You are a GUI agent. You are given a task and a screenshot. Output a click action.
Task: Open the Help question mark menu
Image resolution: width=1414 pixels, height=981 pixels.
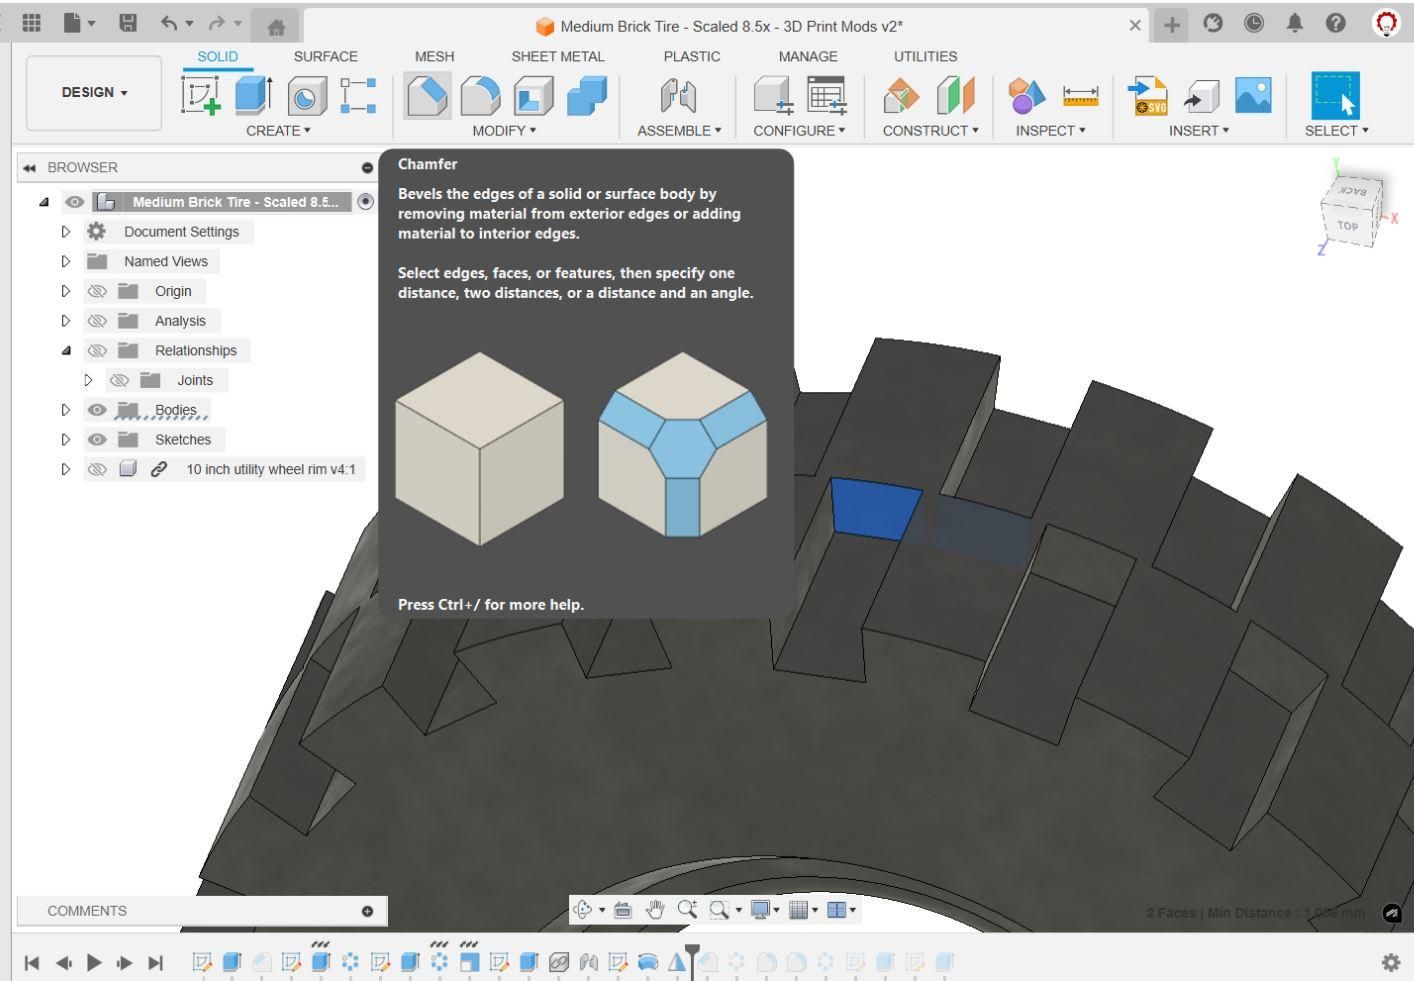pyautogui.click(x=1336, y=23)
